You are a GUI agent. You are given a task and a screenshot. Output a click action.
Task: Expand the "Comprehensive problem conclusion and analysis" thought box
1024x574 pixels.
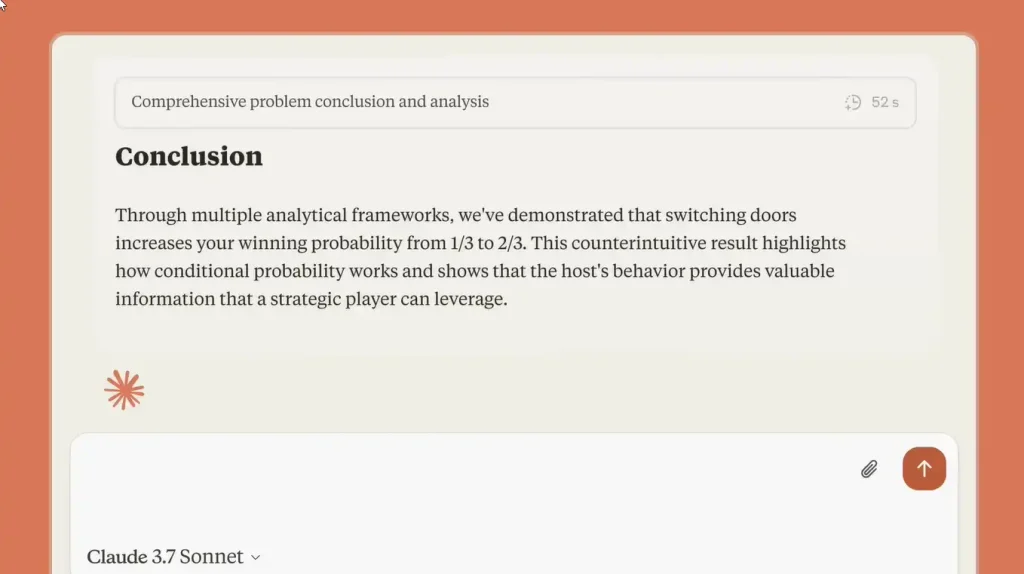coord(310,102)
